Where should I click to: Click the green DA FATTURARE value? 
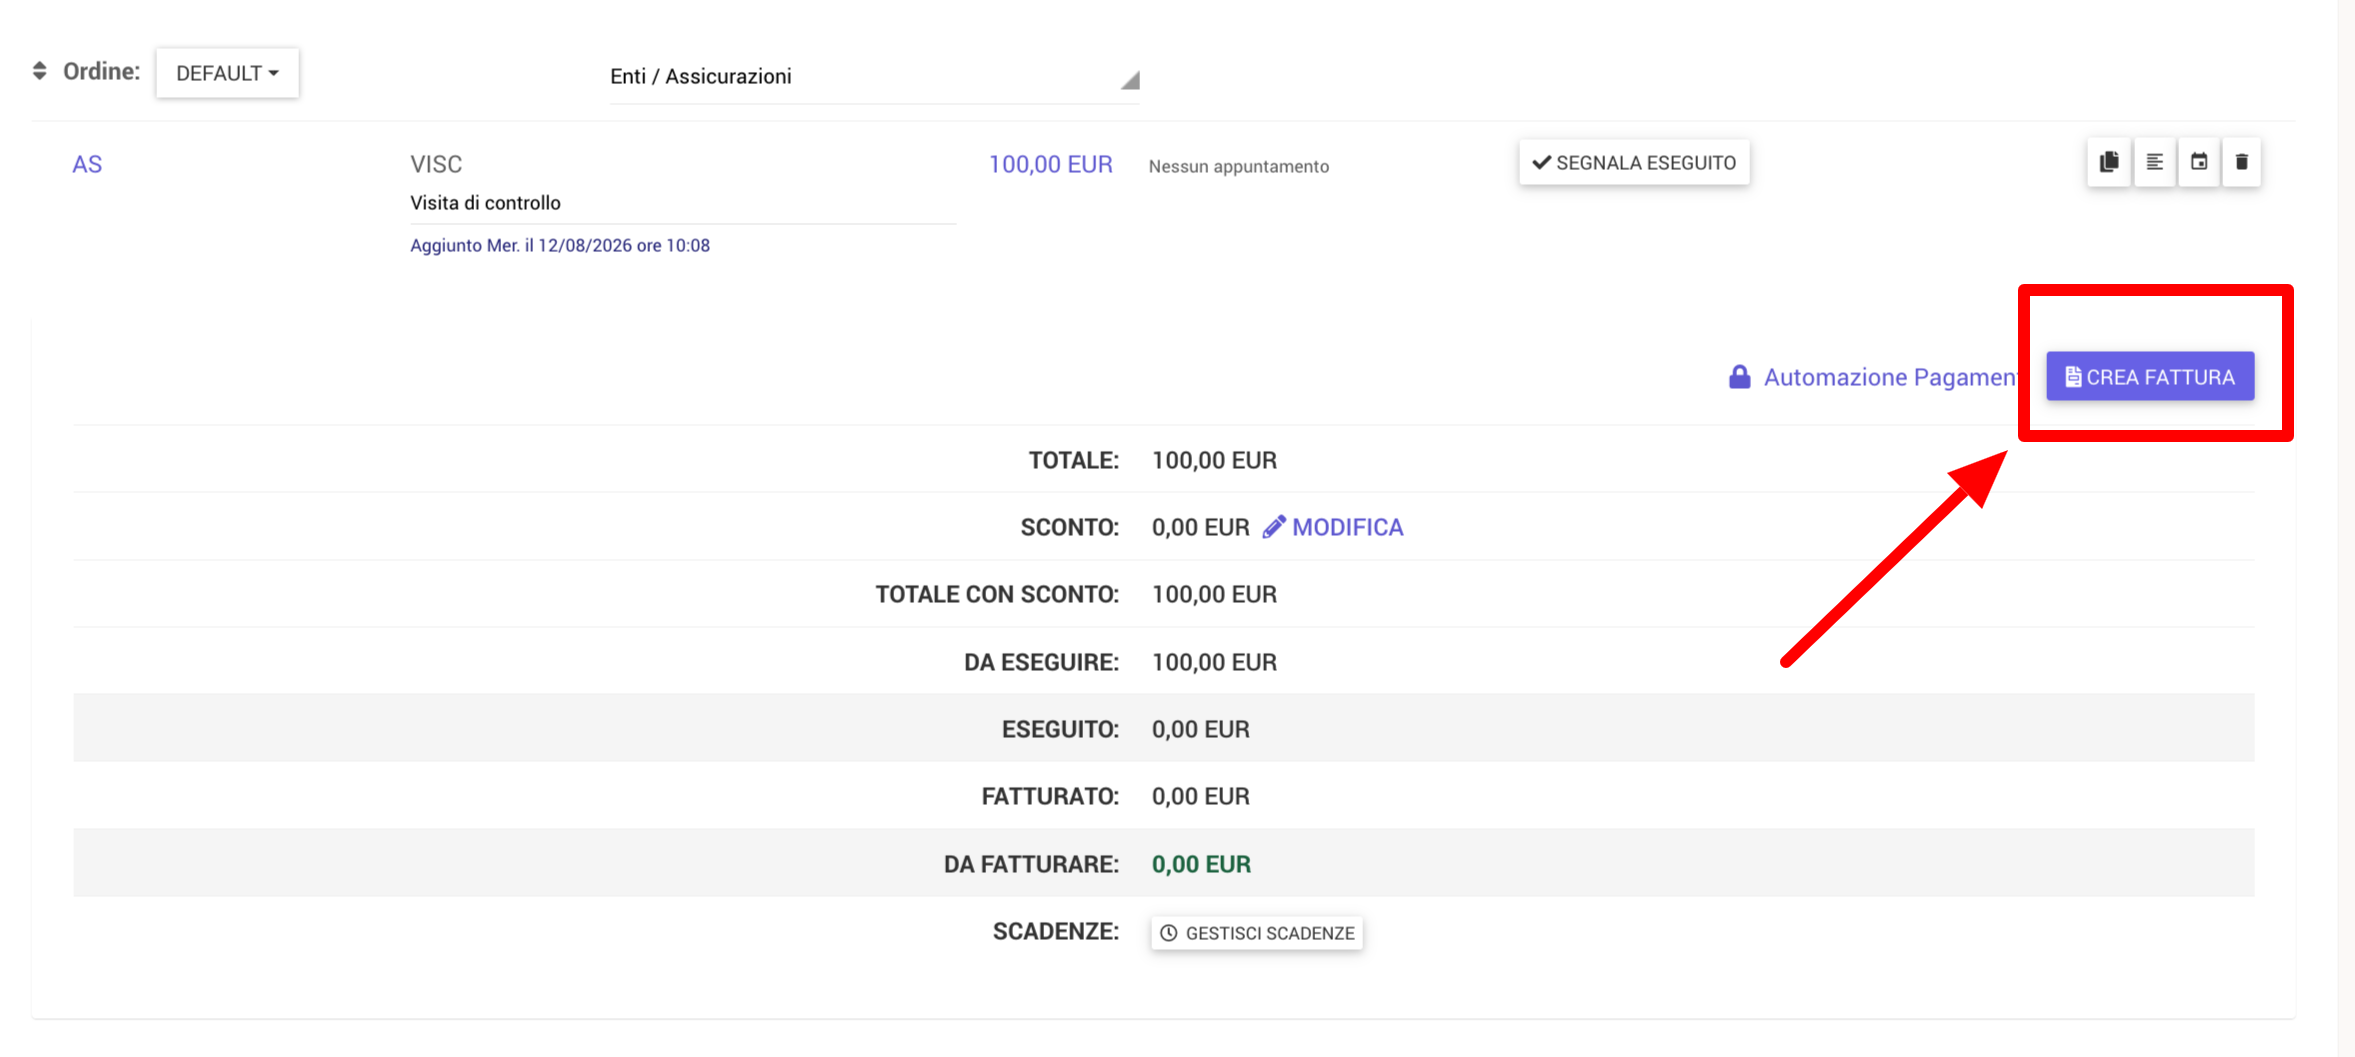(x=1201, y=864)
